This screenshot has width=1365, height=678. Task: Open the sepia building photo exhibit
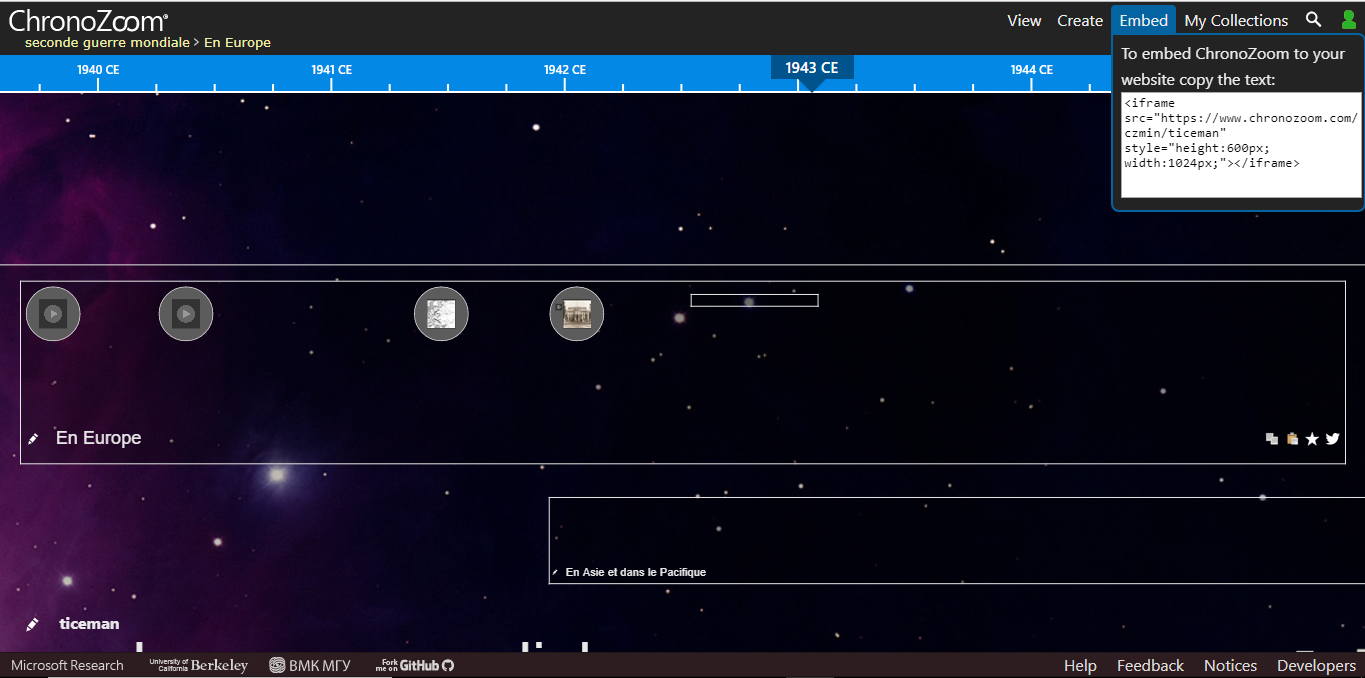(x=577, y=314)
